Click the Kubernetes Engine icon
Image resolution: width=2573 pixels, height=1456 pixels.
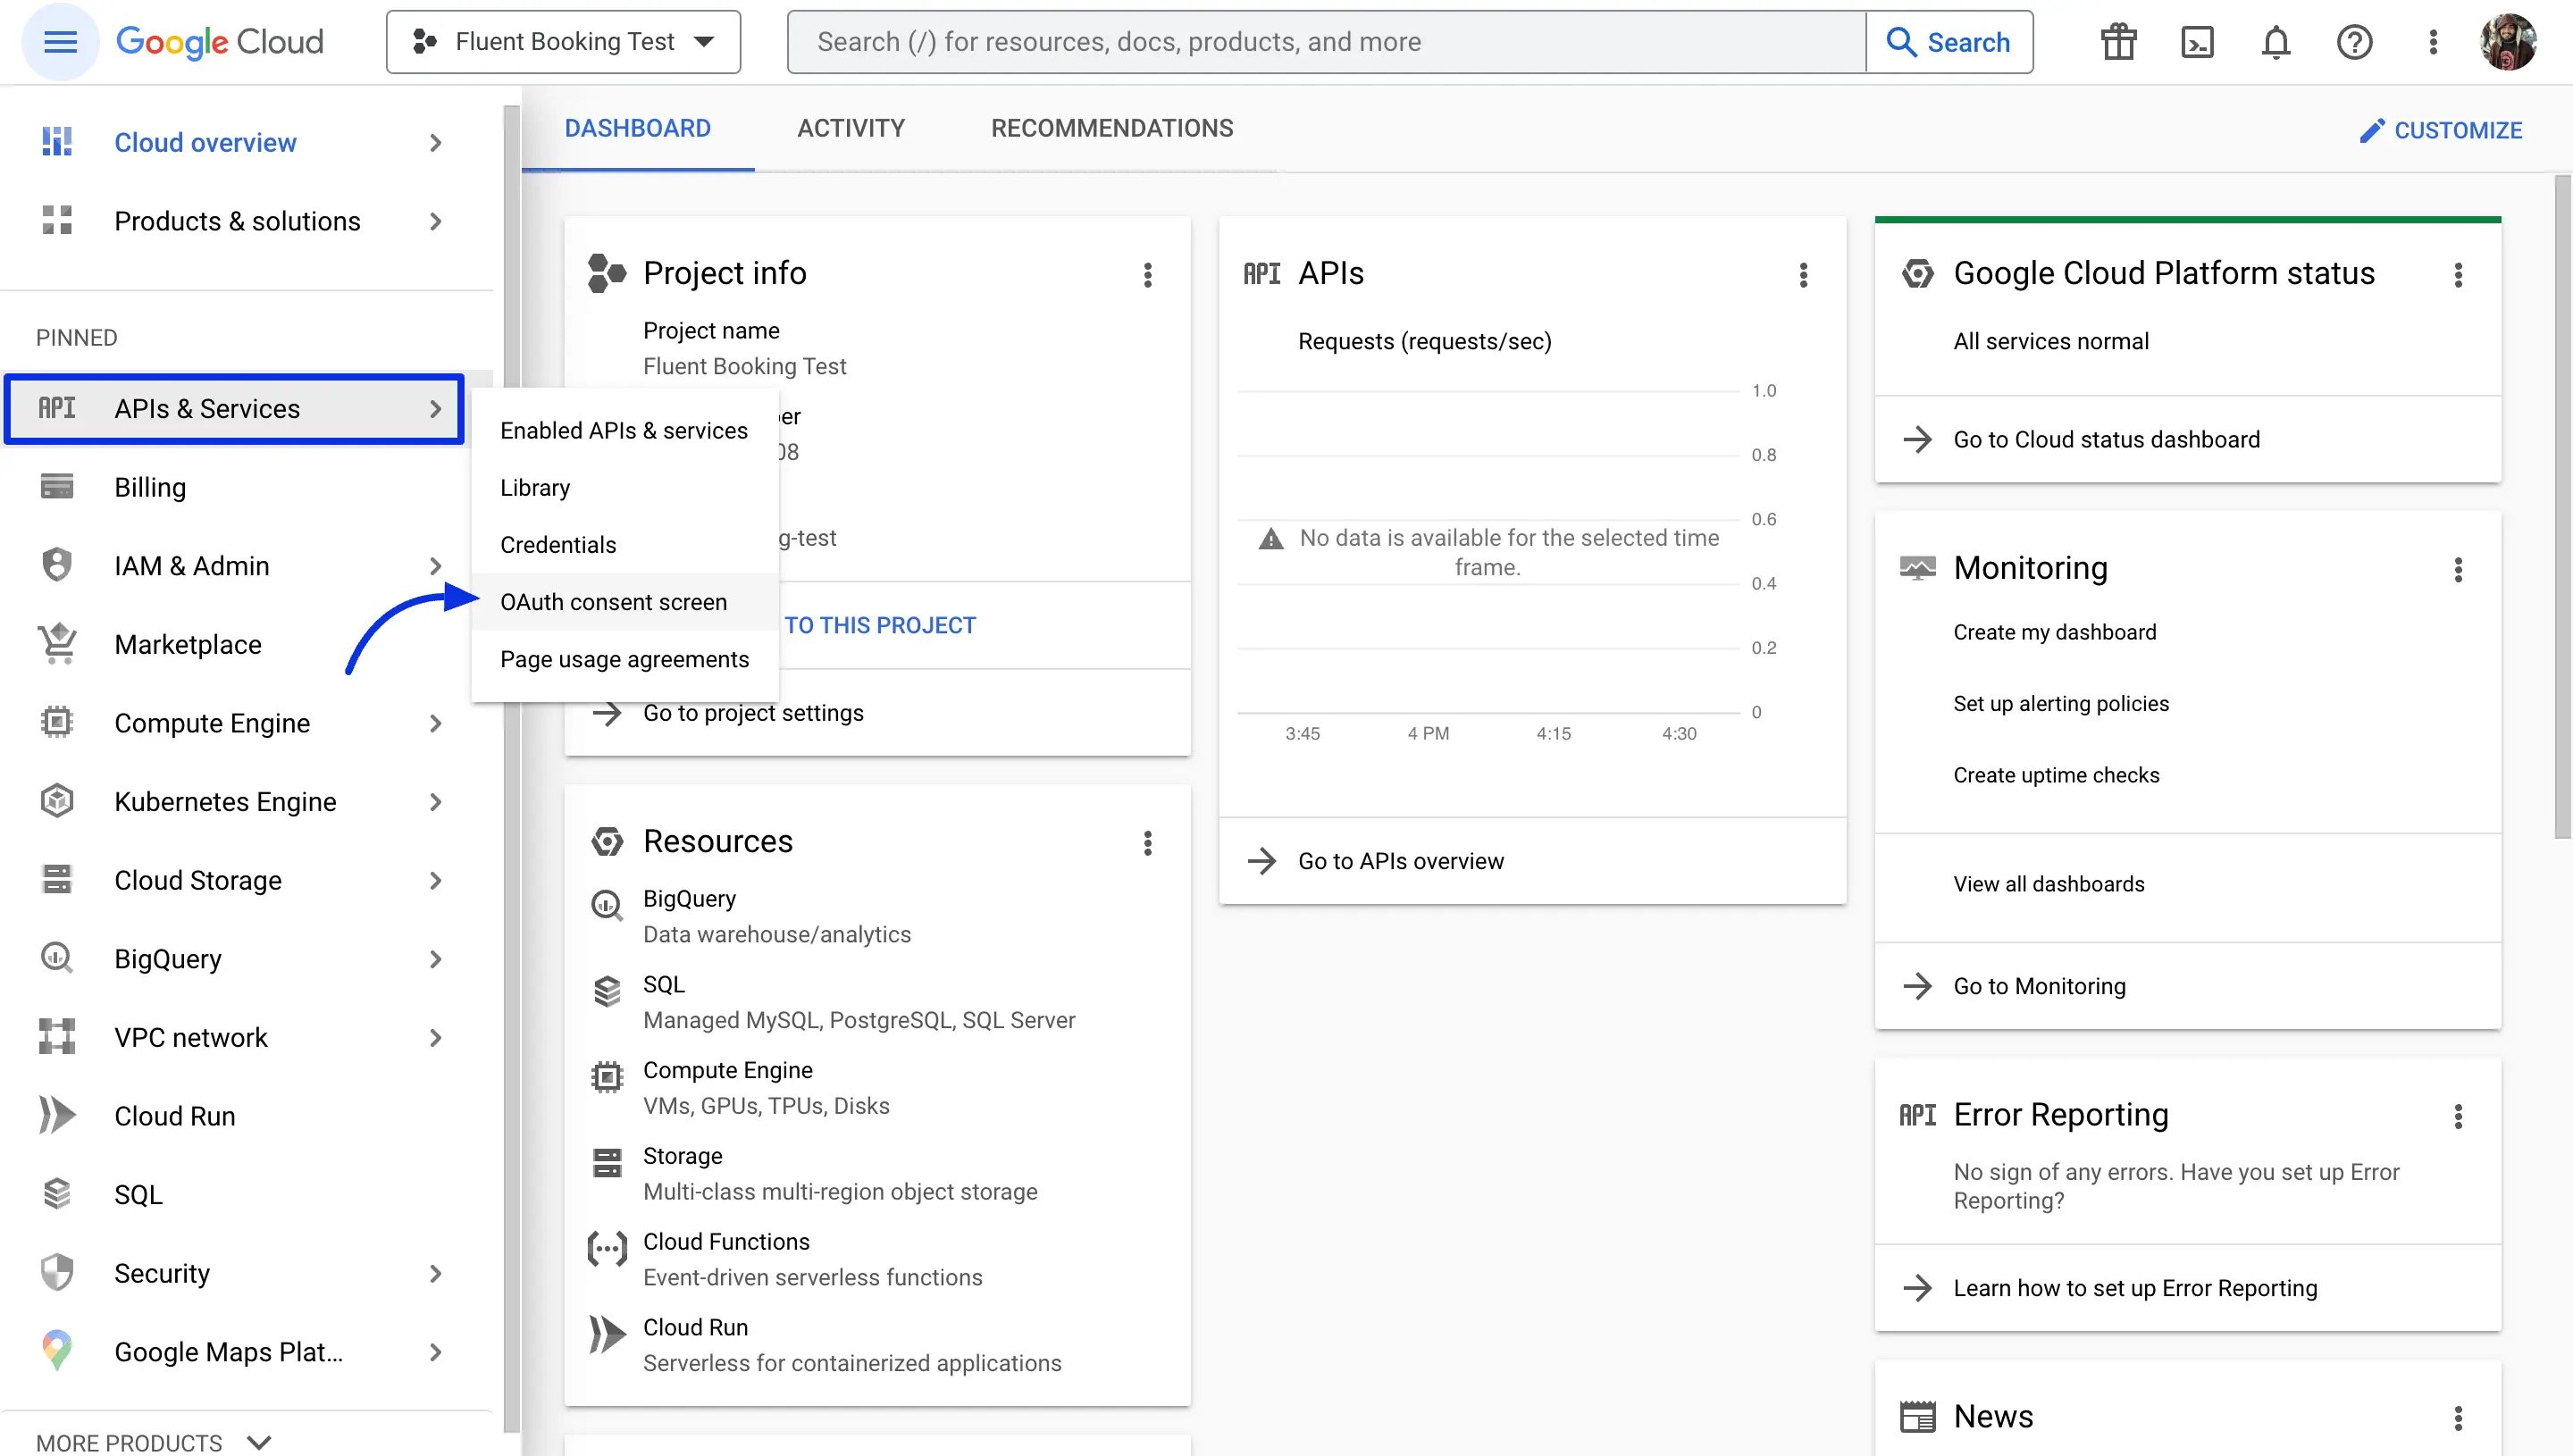click(57, 801)
